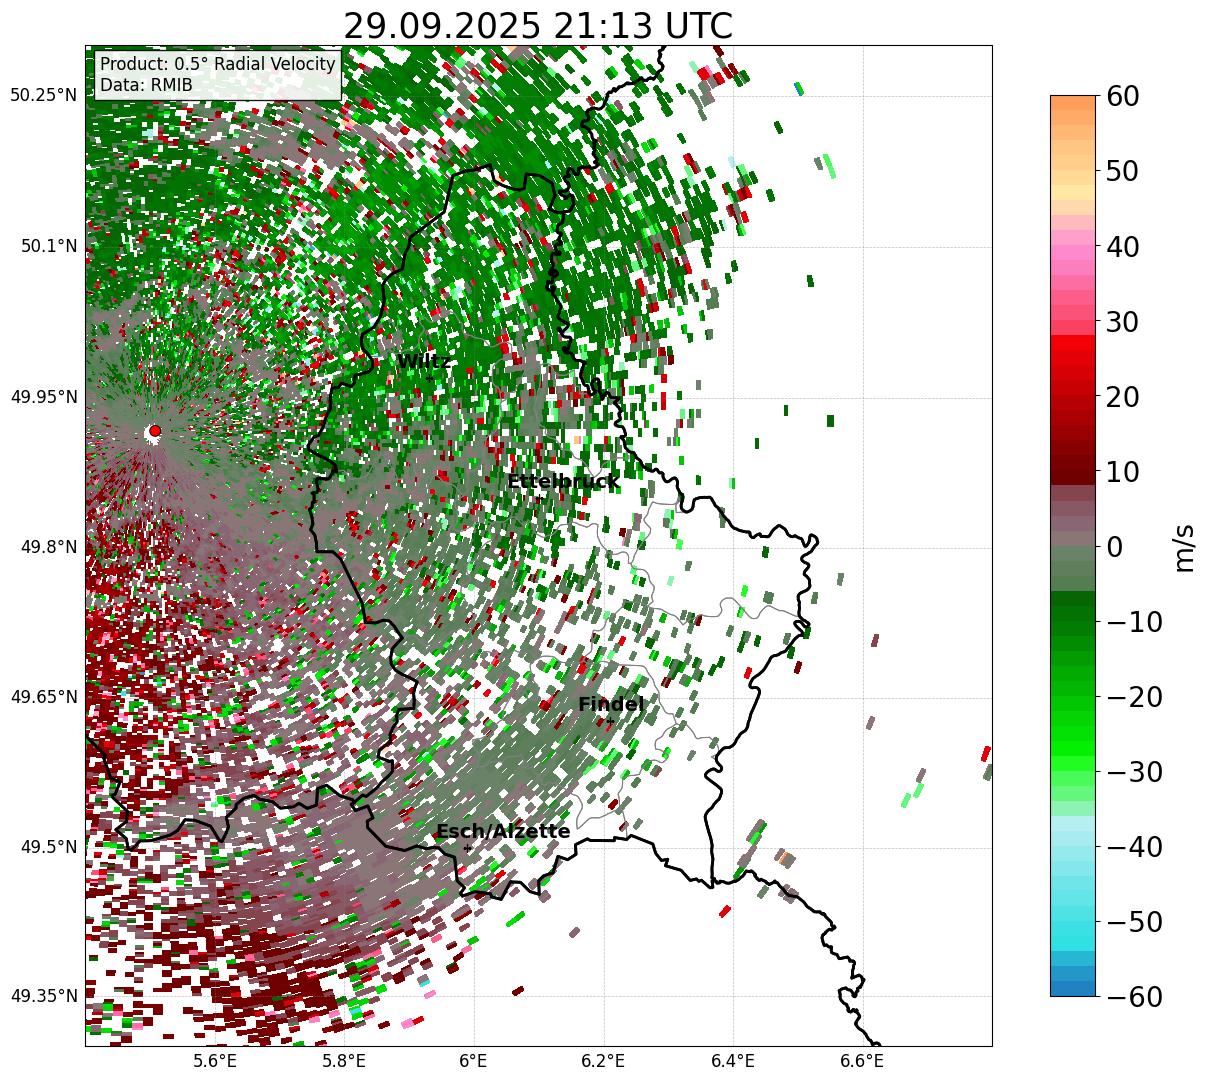Click the colorbar tick label 30
This screenshot has width=1207, height=1081.
[x=1124, y=322]
